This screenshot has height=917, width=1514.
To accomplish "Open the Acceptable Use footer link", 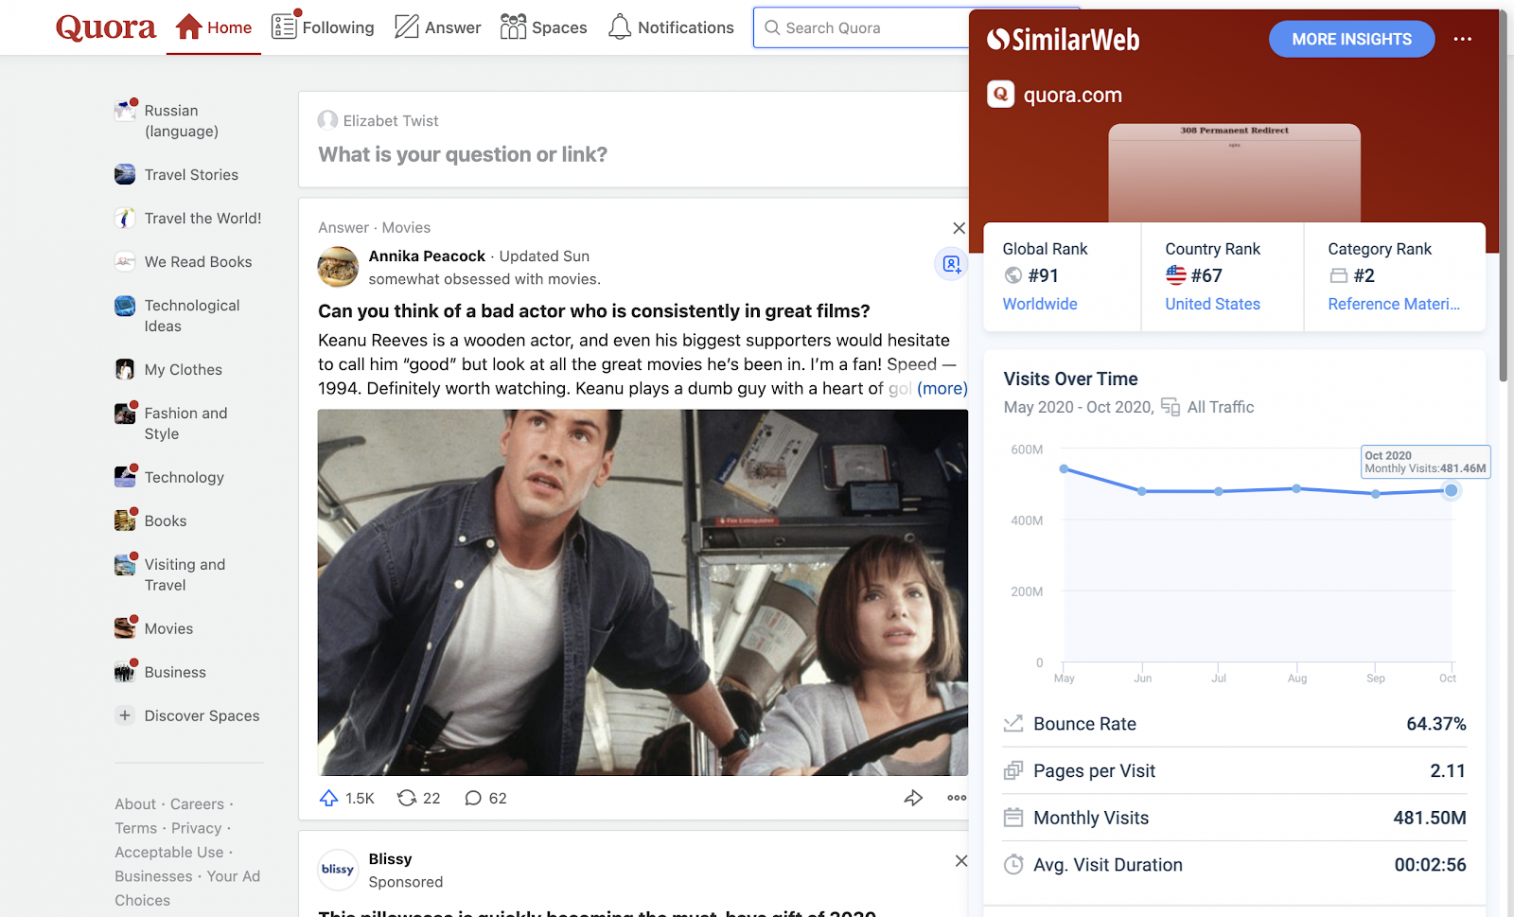I will click(x=169, y=852).
